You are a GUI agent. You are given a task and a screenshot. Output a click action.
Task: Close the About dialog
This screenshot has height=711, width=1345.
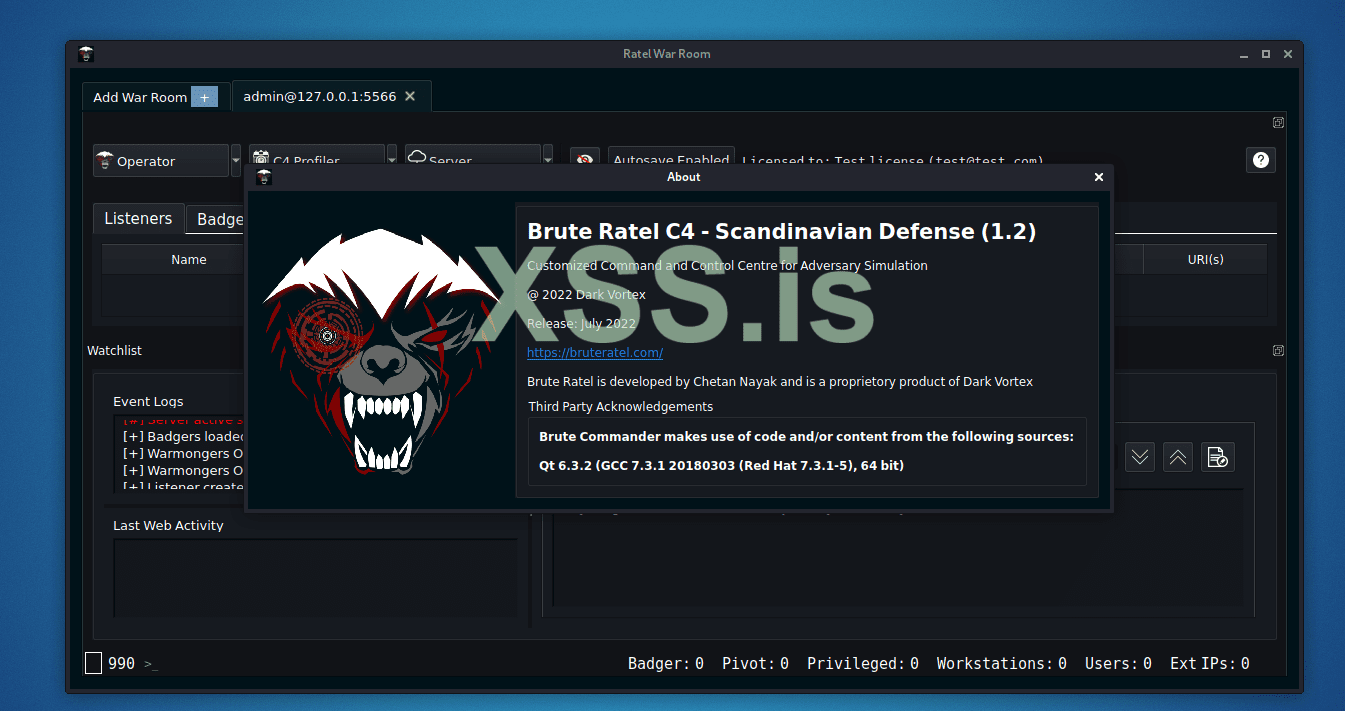(x=1098, y=177)
